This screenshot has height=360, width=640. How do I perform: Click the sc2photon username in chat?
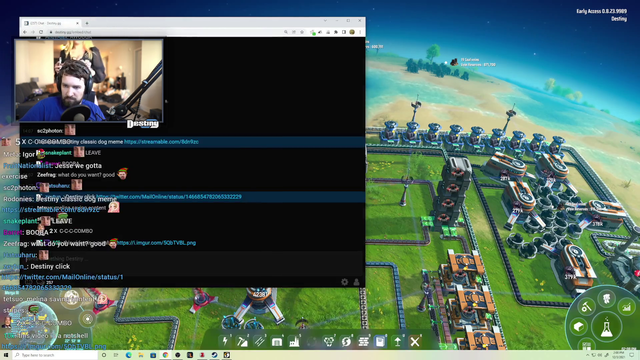[50, 131]
